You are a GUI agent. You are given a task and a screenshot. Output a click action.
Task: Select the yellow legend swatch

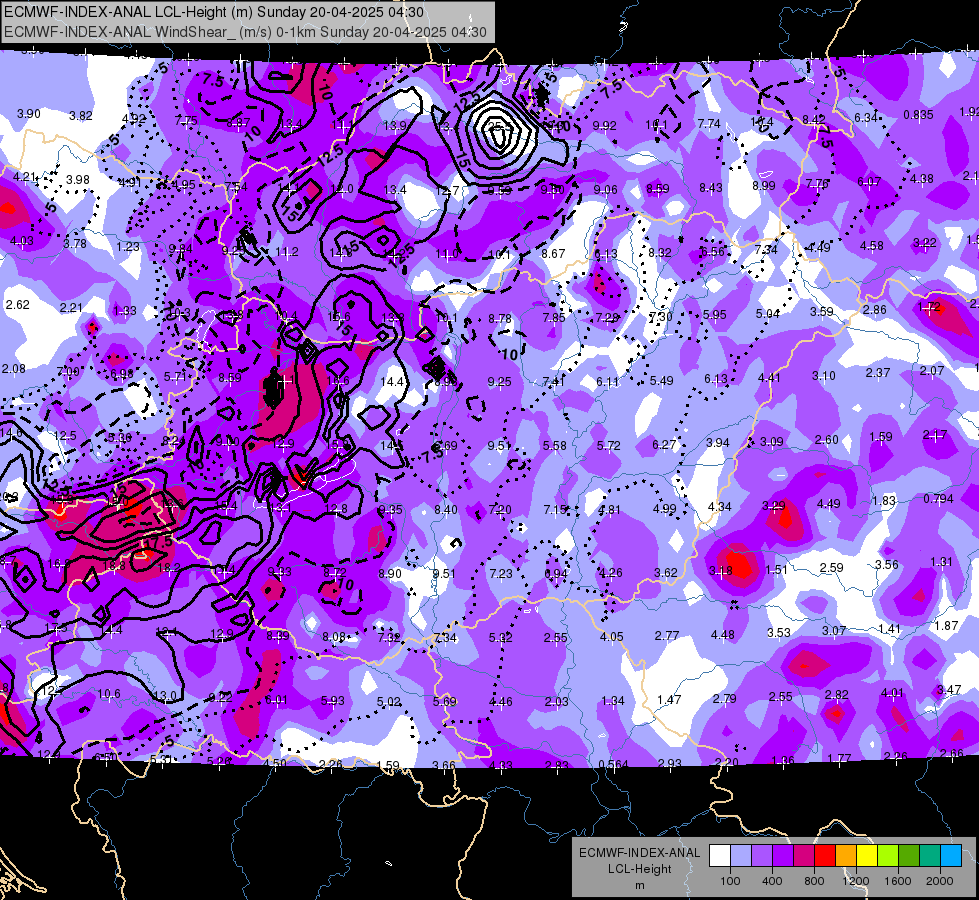pyautogui.click(x=867, y=856)
